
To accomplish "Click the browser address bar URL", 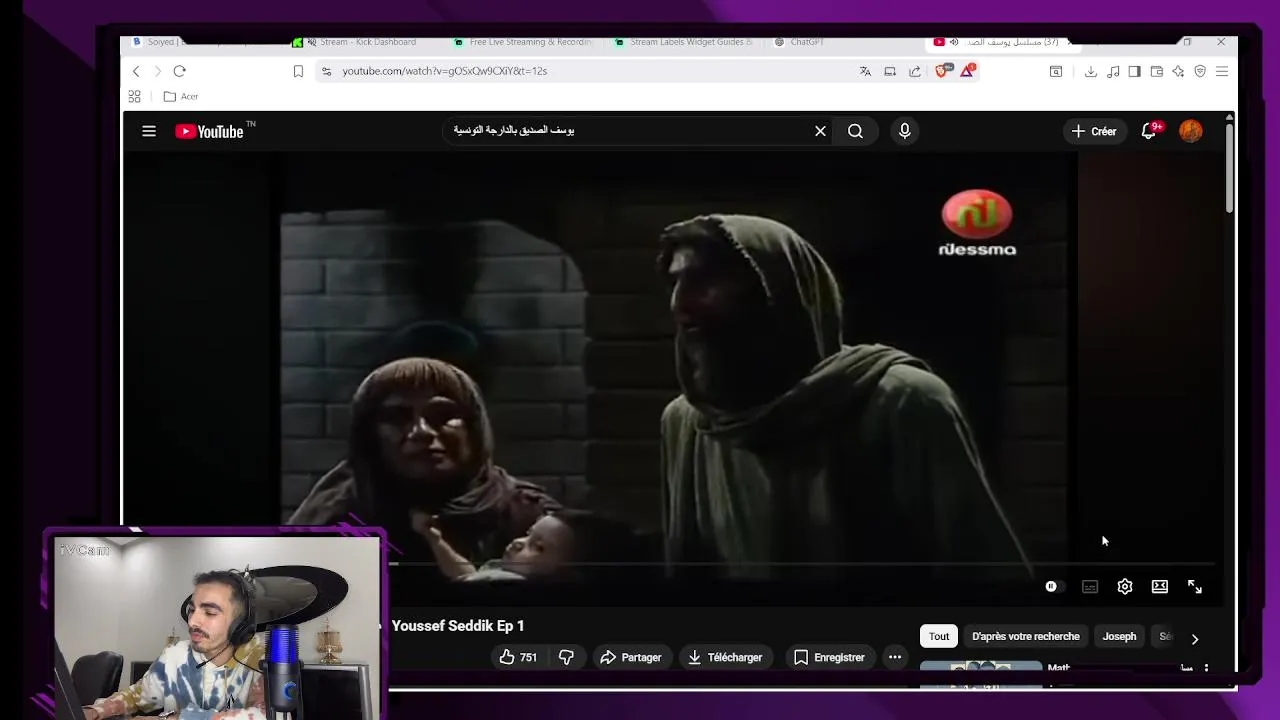I will pos(444,71).
